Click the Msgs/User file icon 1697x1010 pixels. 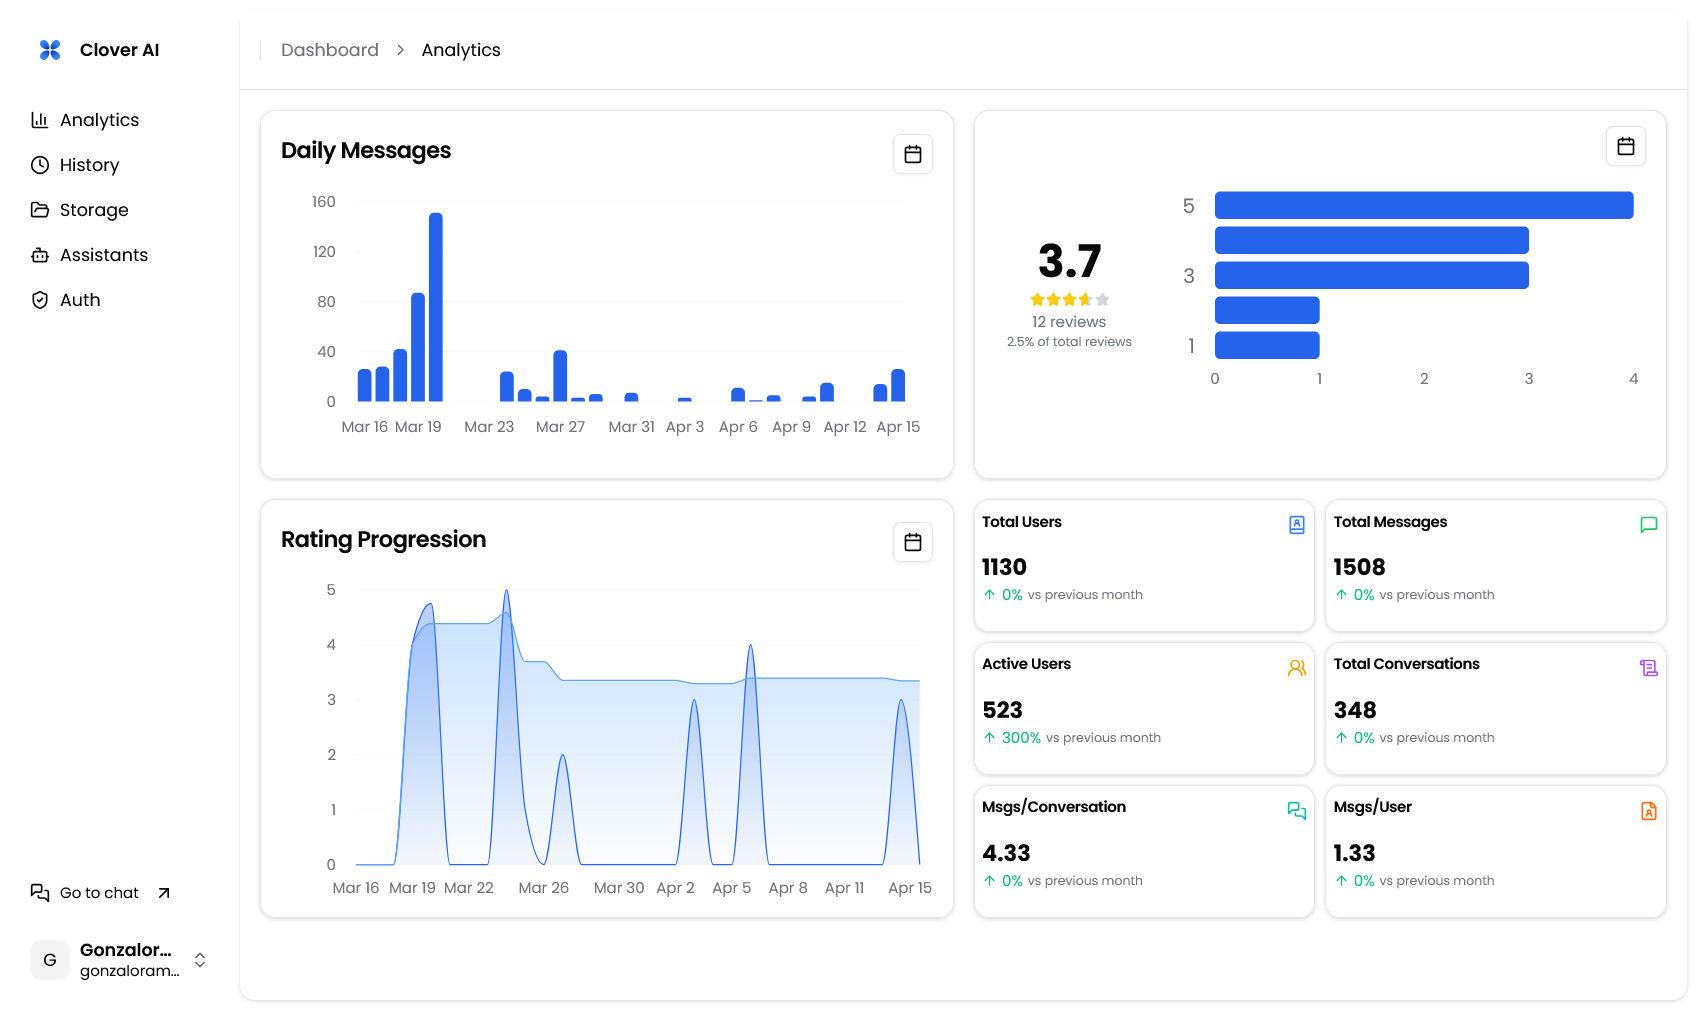pyautogui.click(x=1649, y=811)
